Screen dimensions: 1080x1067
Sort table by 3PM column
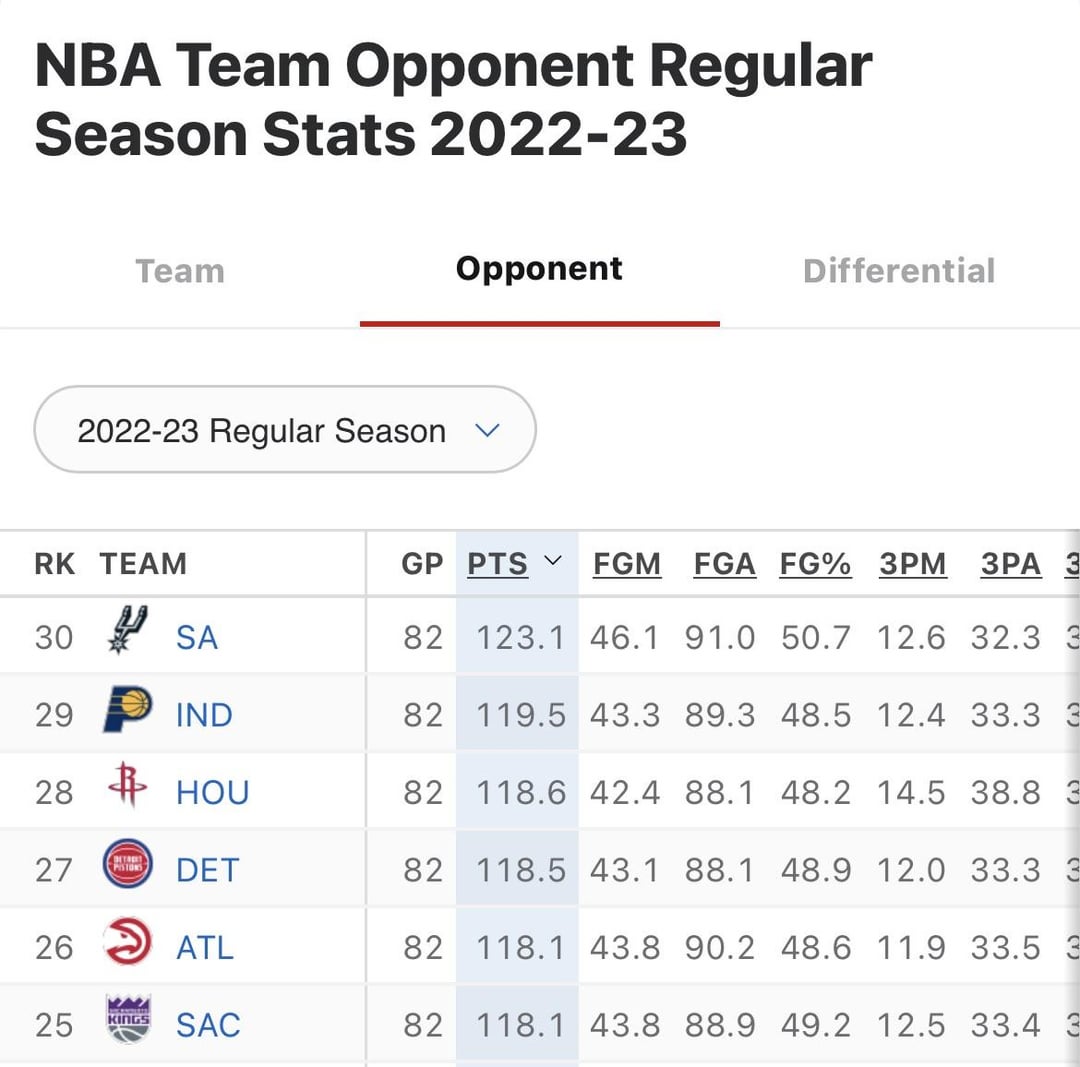(912, 564)
